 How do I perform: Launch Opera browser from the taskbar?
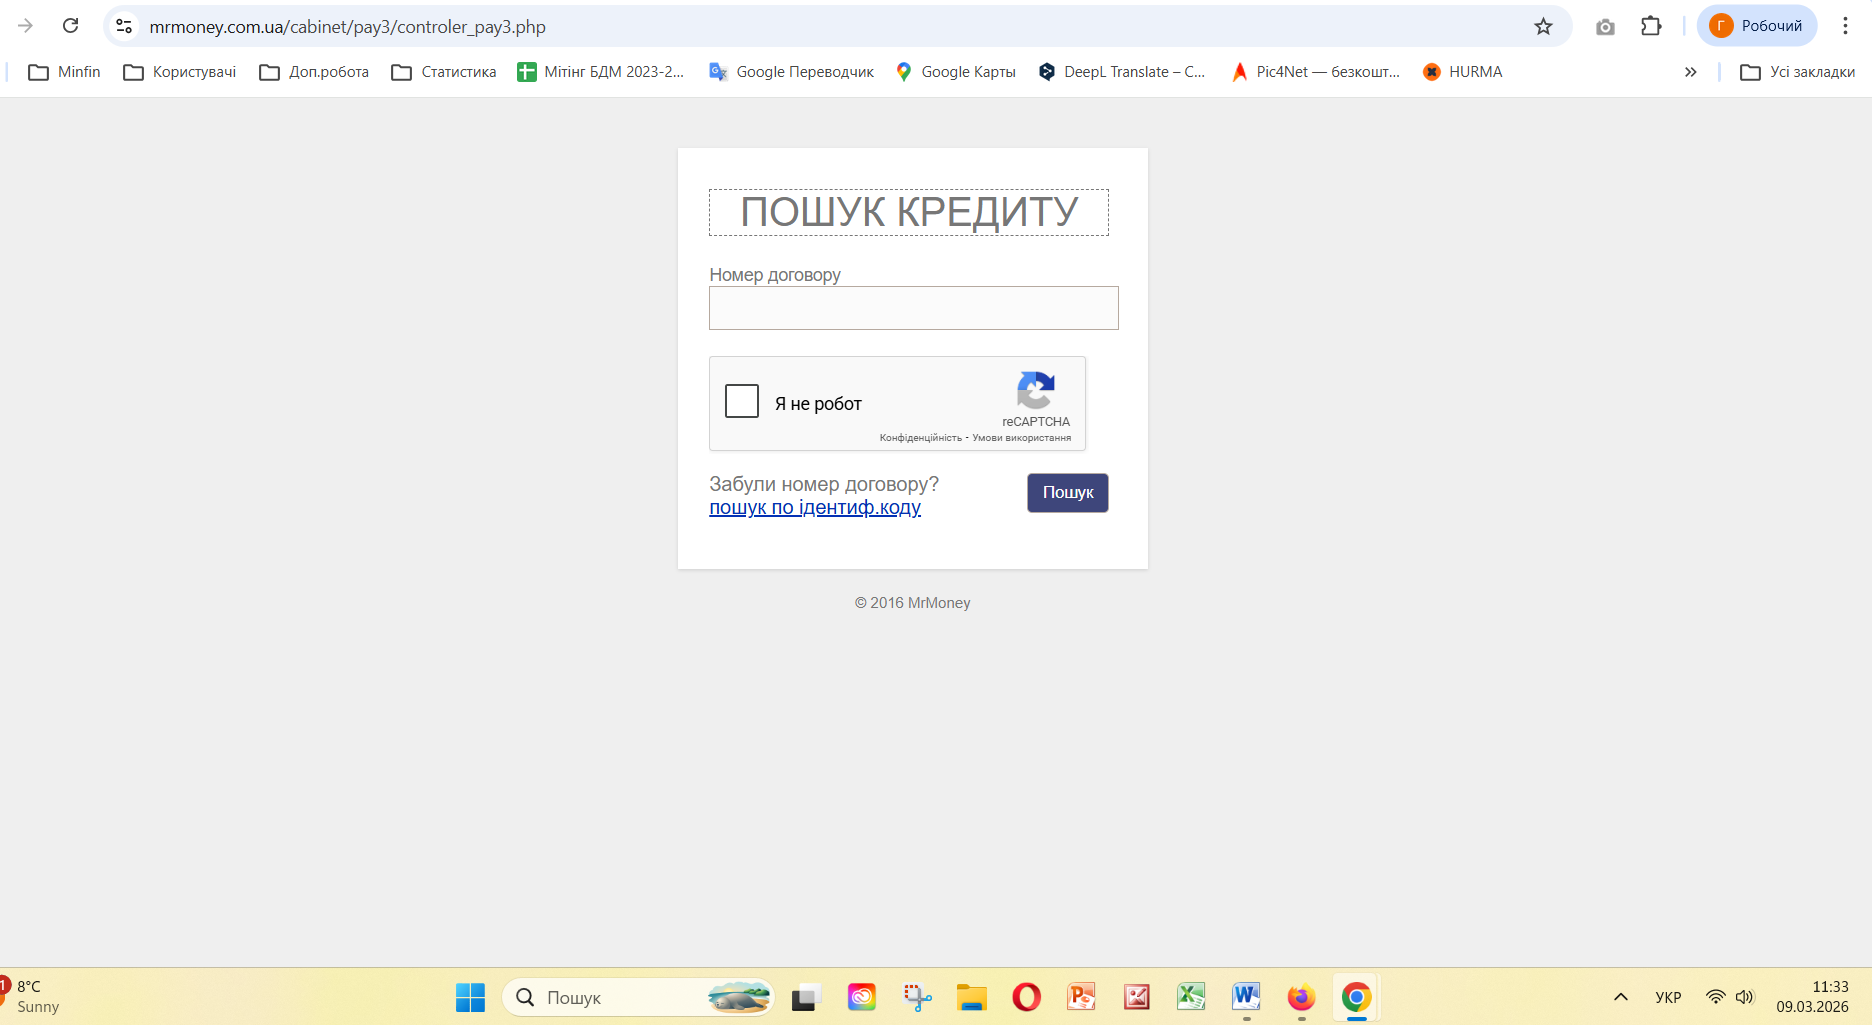point(1026,997)
